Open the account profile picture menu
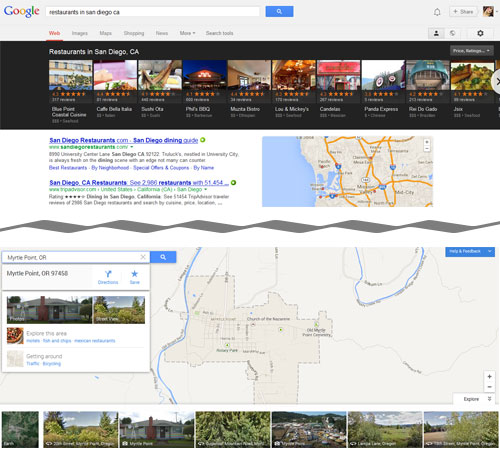This screenshot has height=450, width=500. point(488,12)
